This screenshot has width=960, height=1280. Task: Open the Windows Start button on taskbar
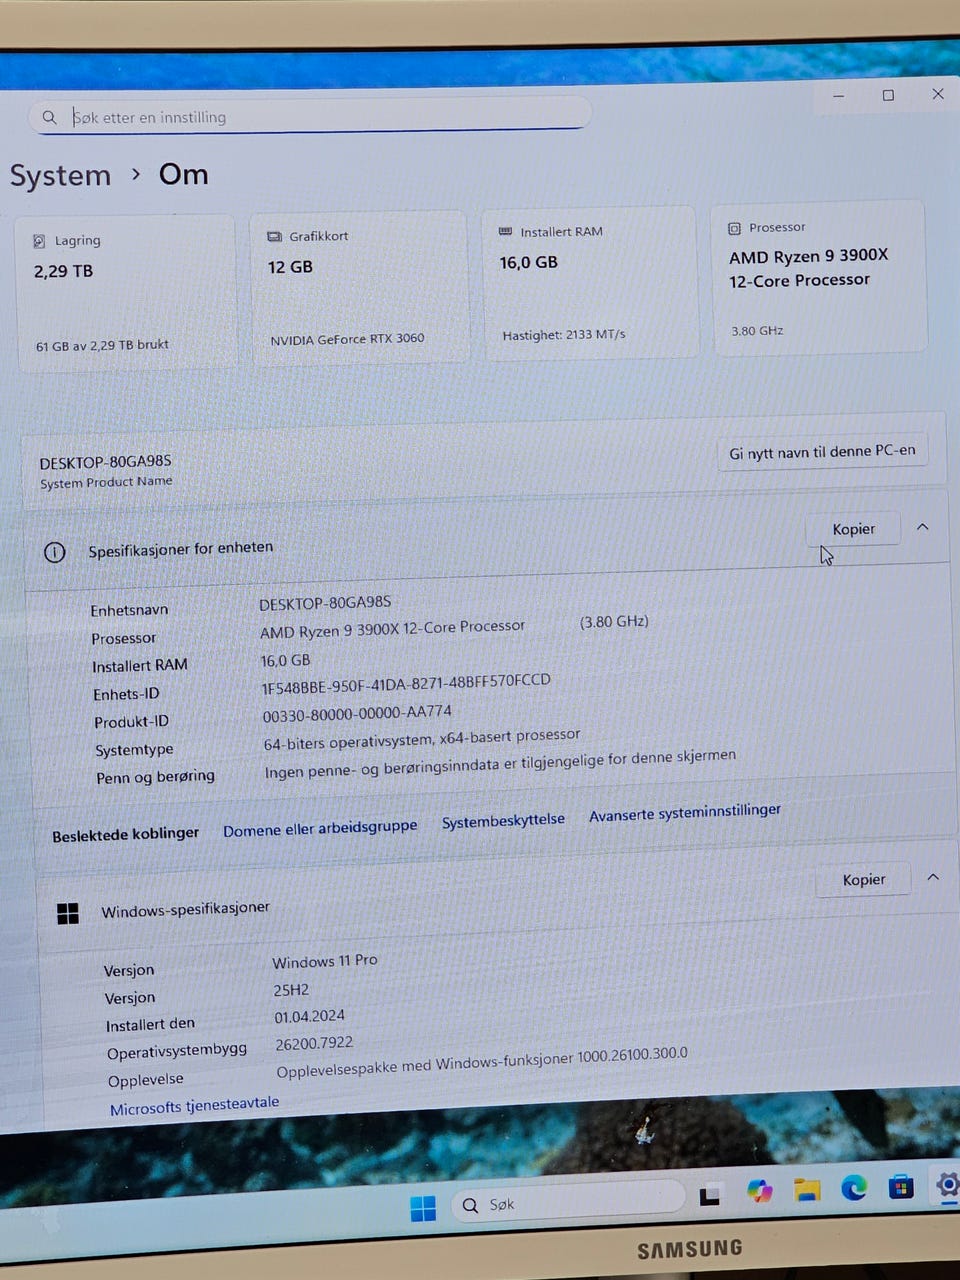(423, 1209)
